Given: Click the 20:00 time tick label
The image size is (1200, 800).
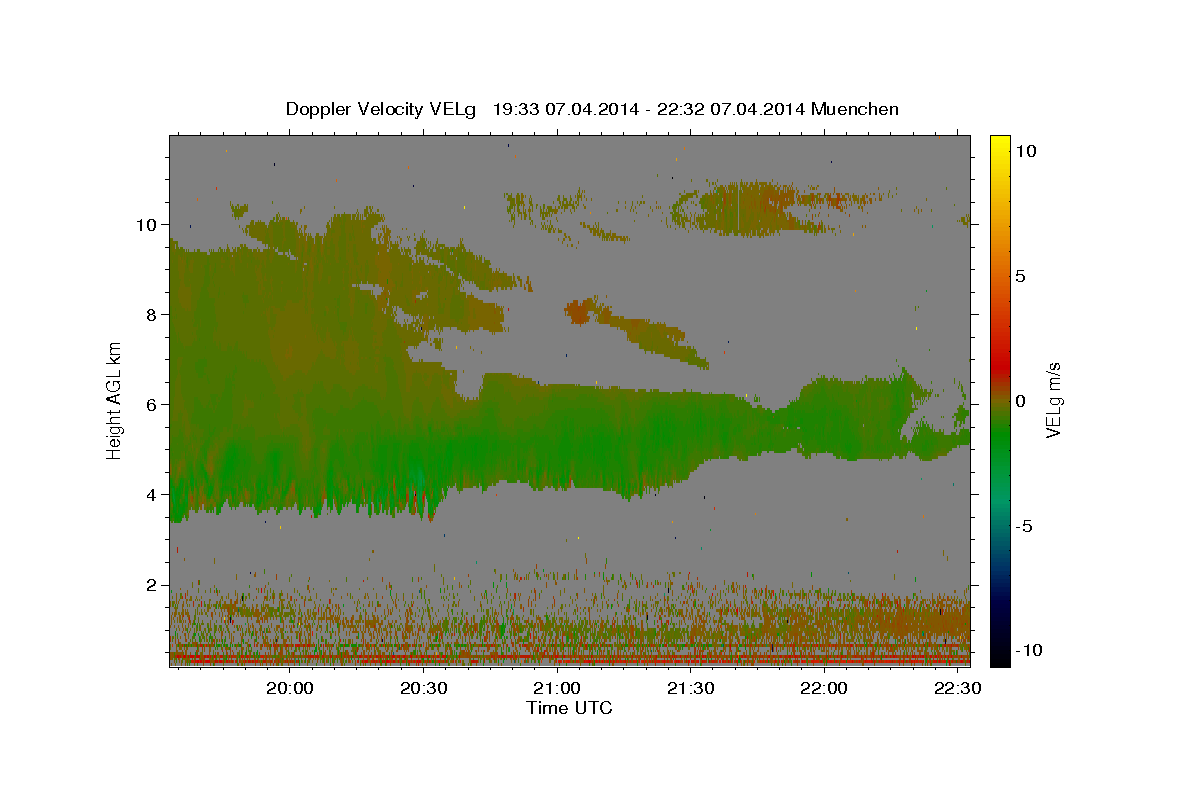Looking at the screenshot, I should point(290,689).
